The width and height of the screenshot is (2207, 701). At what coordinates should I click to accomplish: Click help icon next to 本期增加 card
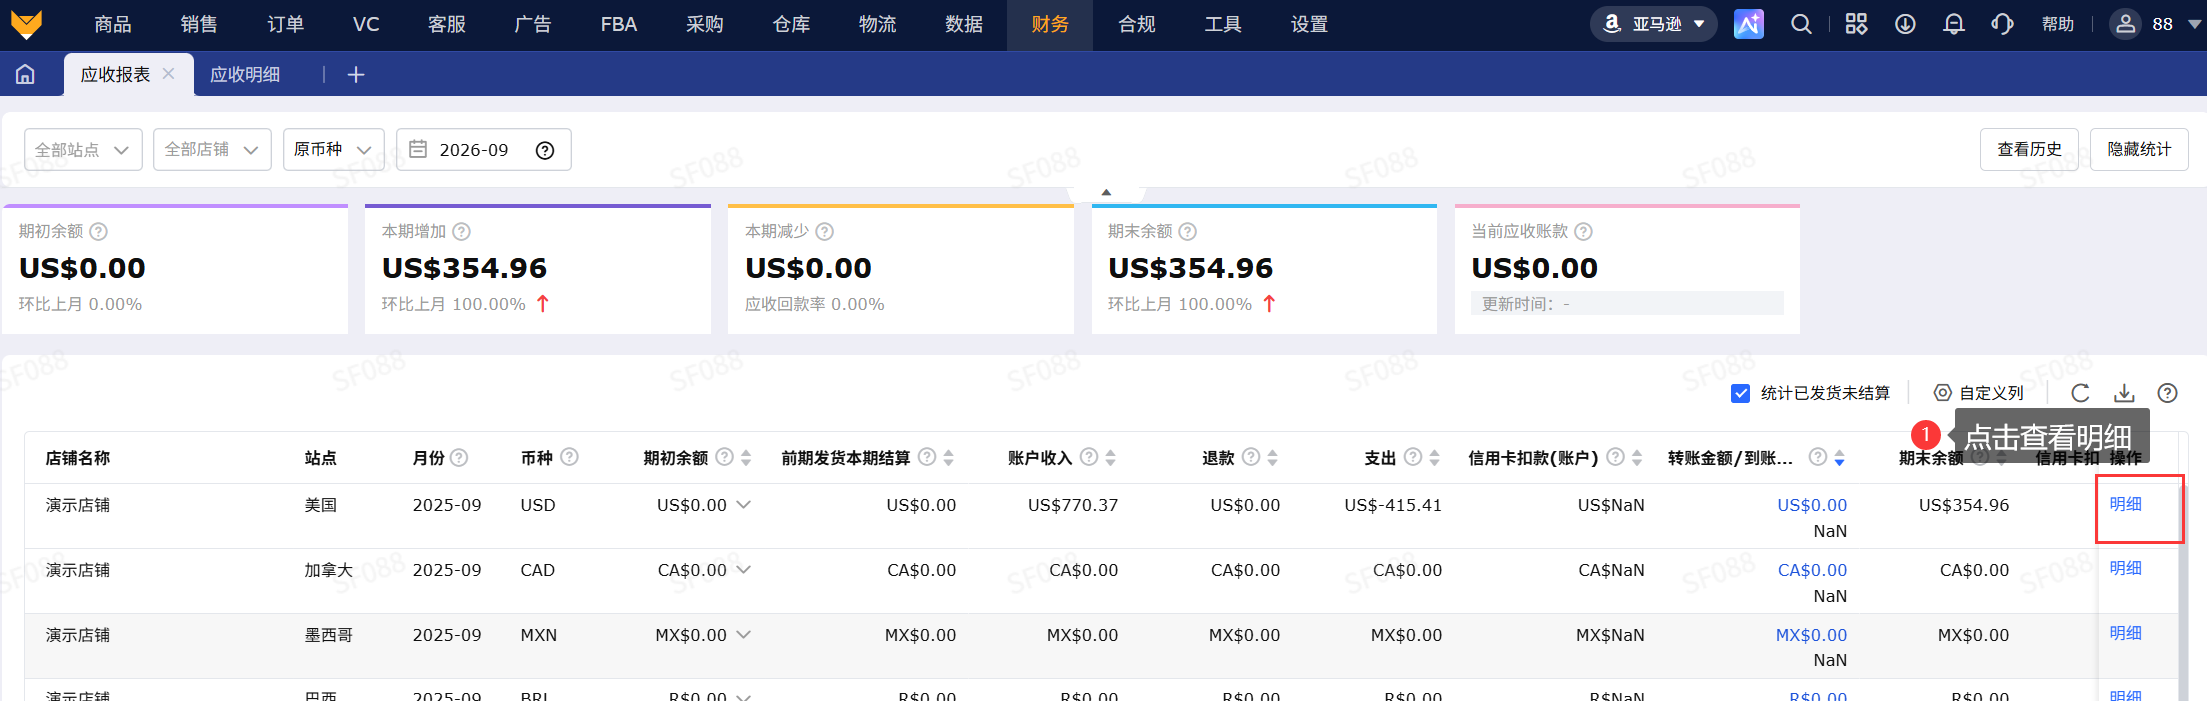click(x=461, y=231)
